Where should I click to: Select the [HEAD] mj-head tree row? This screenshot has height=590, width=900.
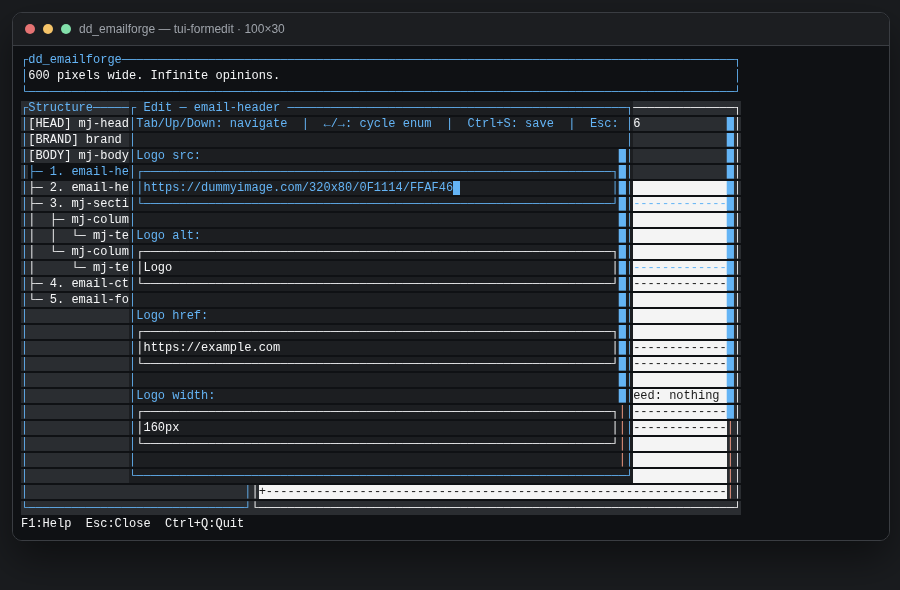(x=79, y=123)
